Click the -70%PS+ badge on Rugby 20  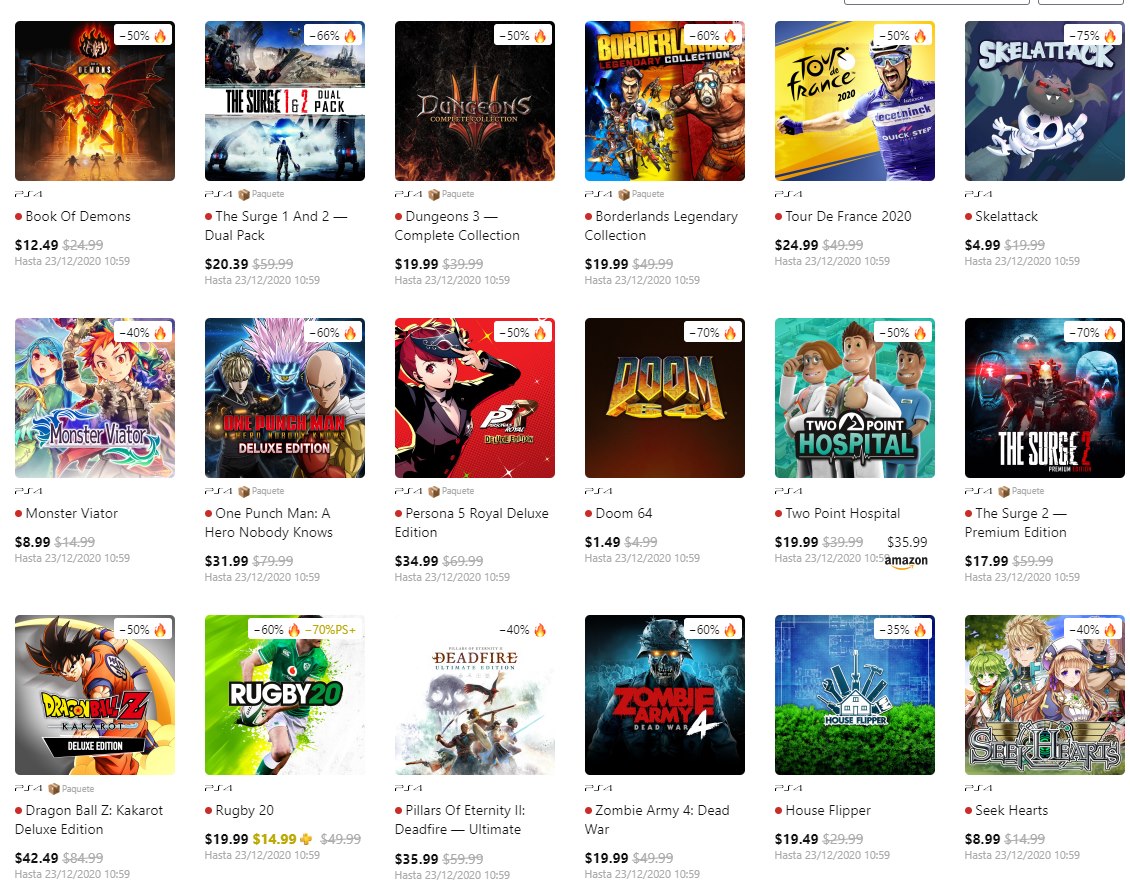[329, 630]
